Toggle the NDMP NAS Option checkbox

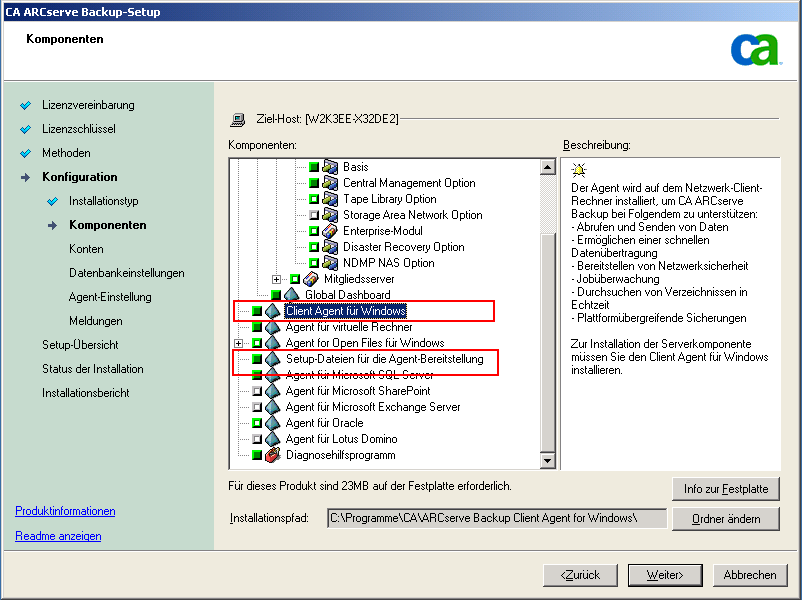tap(314, 263)
